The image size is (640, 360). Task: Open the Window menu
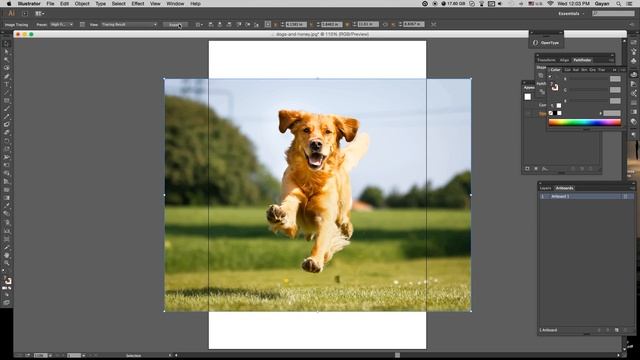click(176, 4)
